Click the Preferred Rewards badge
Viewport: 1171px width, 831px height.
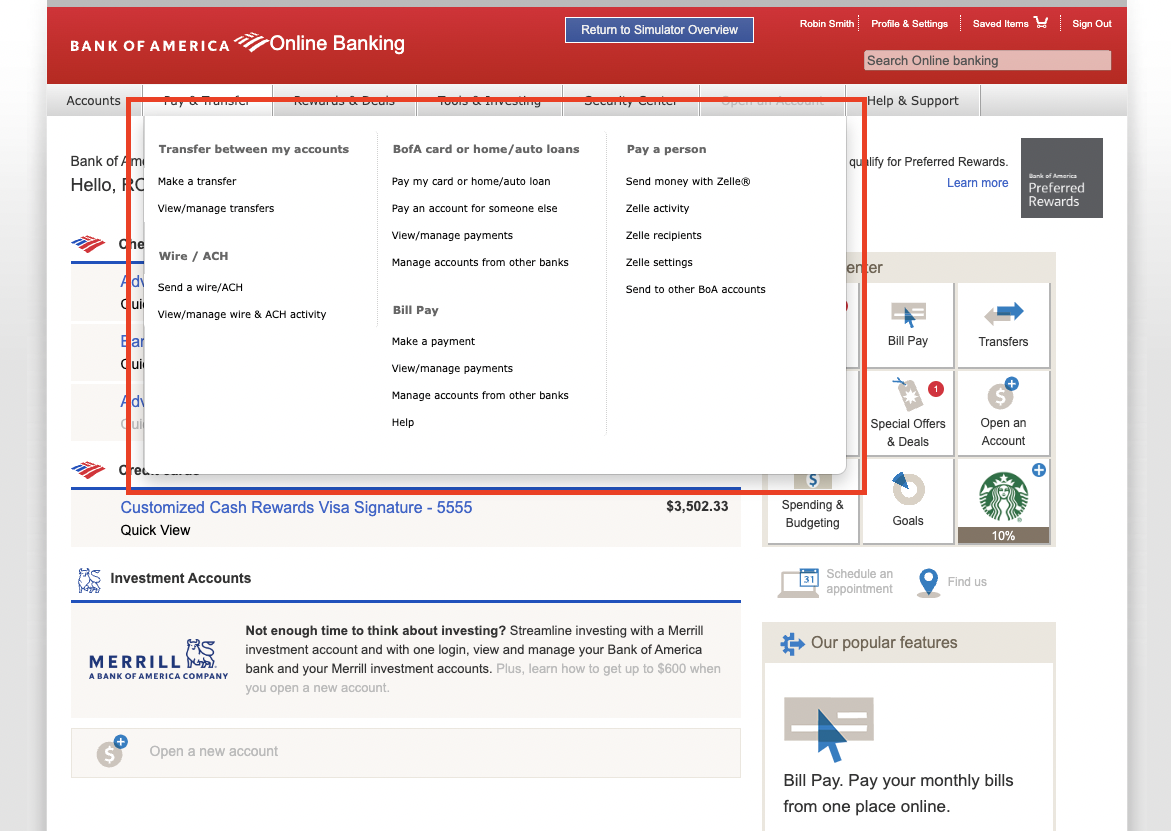[x=1061, y=178]
